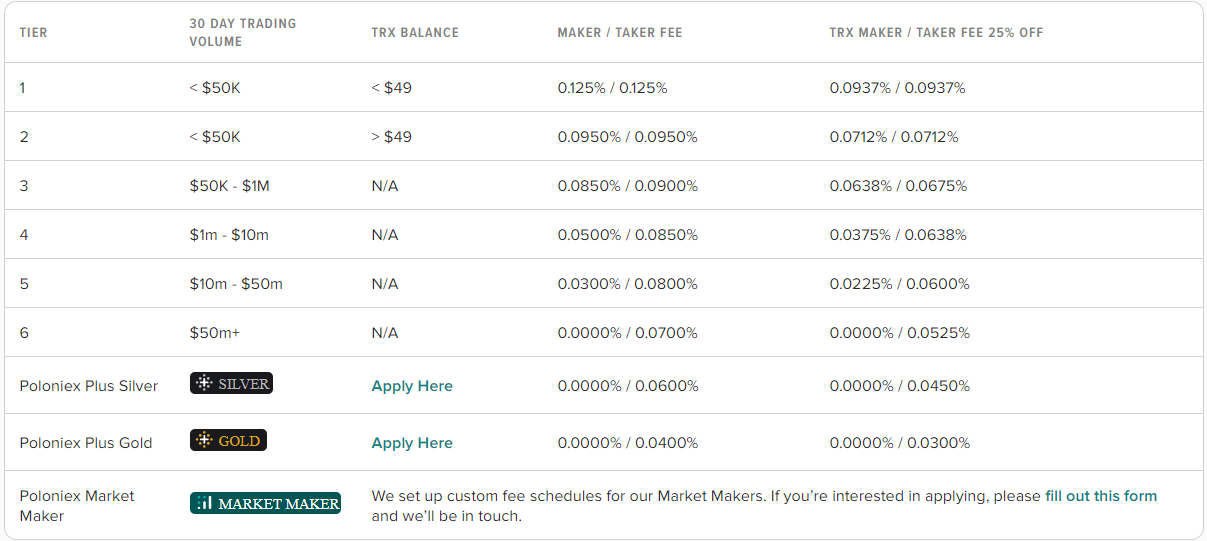Select the TIER column header
1207x541 pixels.
(33, 32)
